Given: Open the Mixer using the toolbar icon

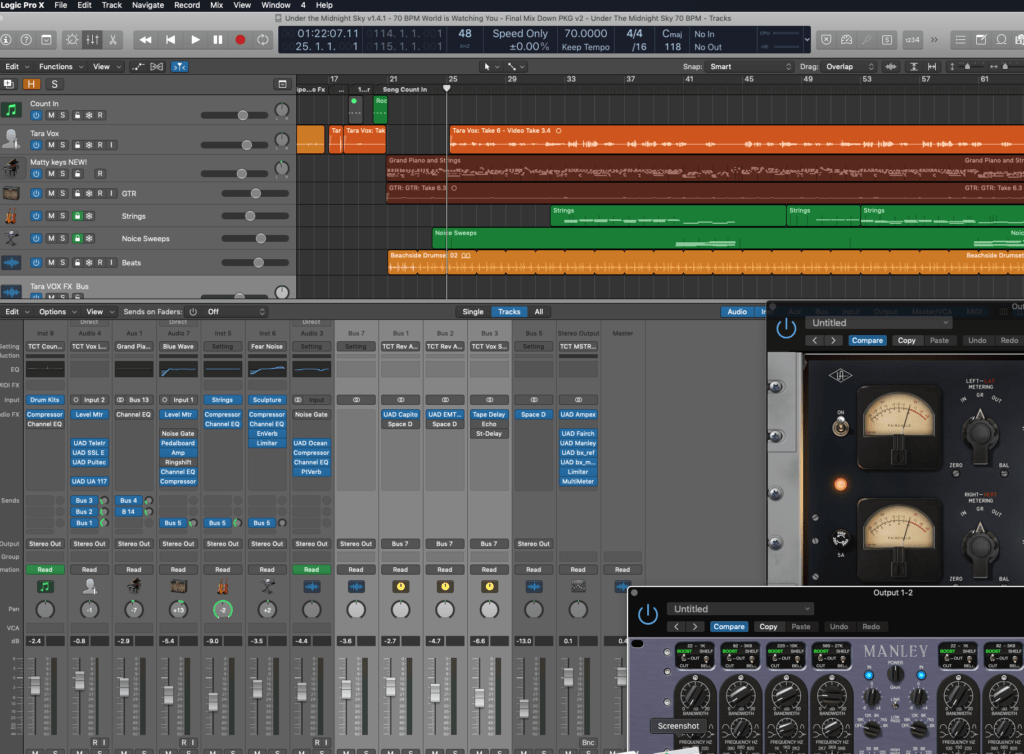Looking at the screenshot, I should [x=92, y=40].
